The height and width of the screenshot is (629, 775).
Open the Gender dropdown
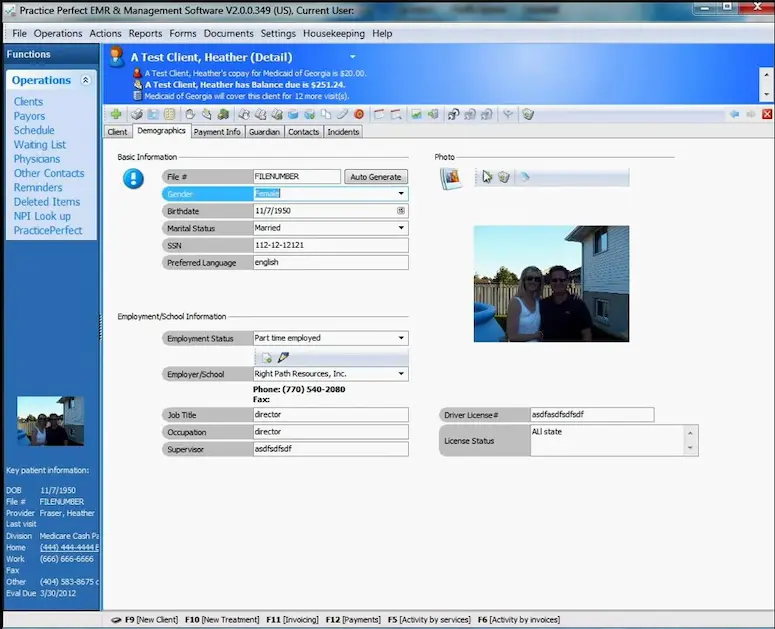[401, 194]
